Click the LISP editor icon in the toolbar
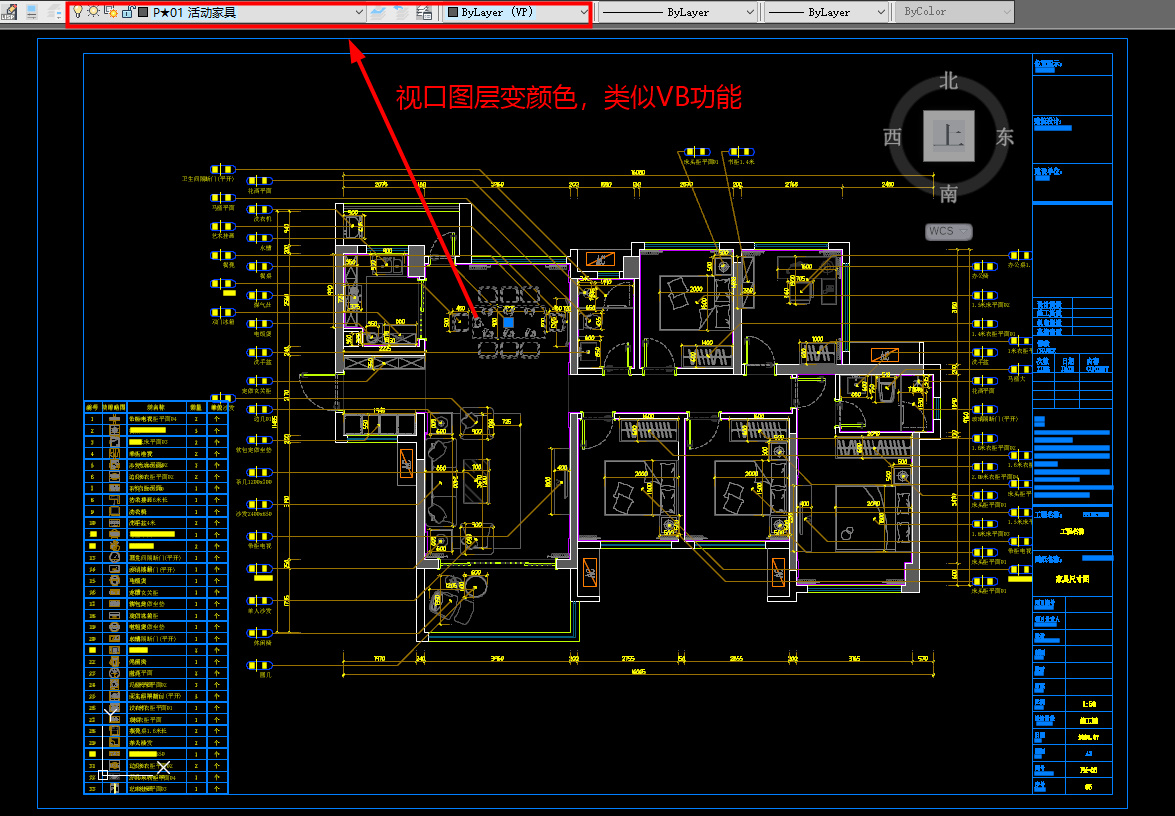Viewport: 1175px width, 816px height. [x=8, y=12]
